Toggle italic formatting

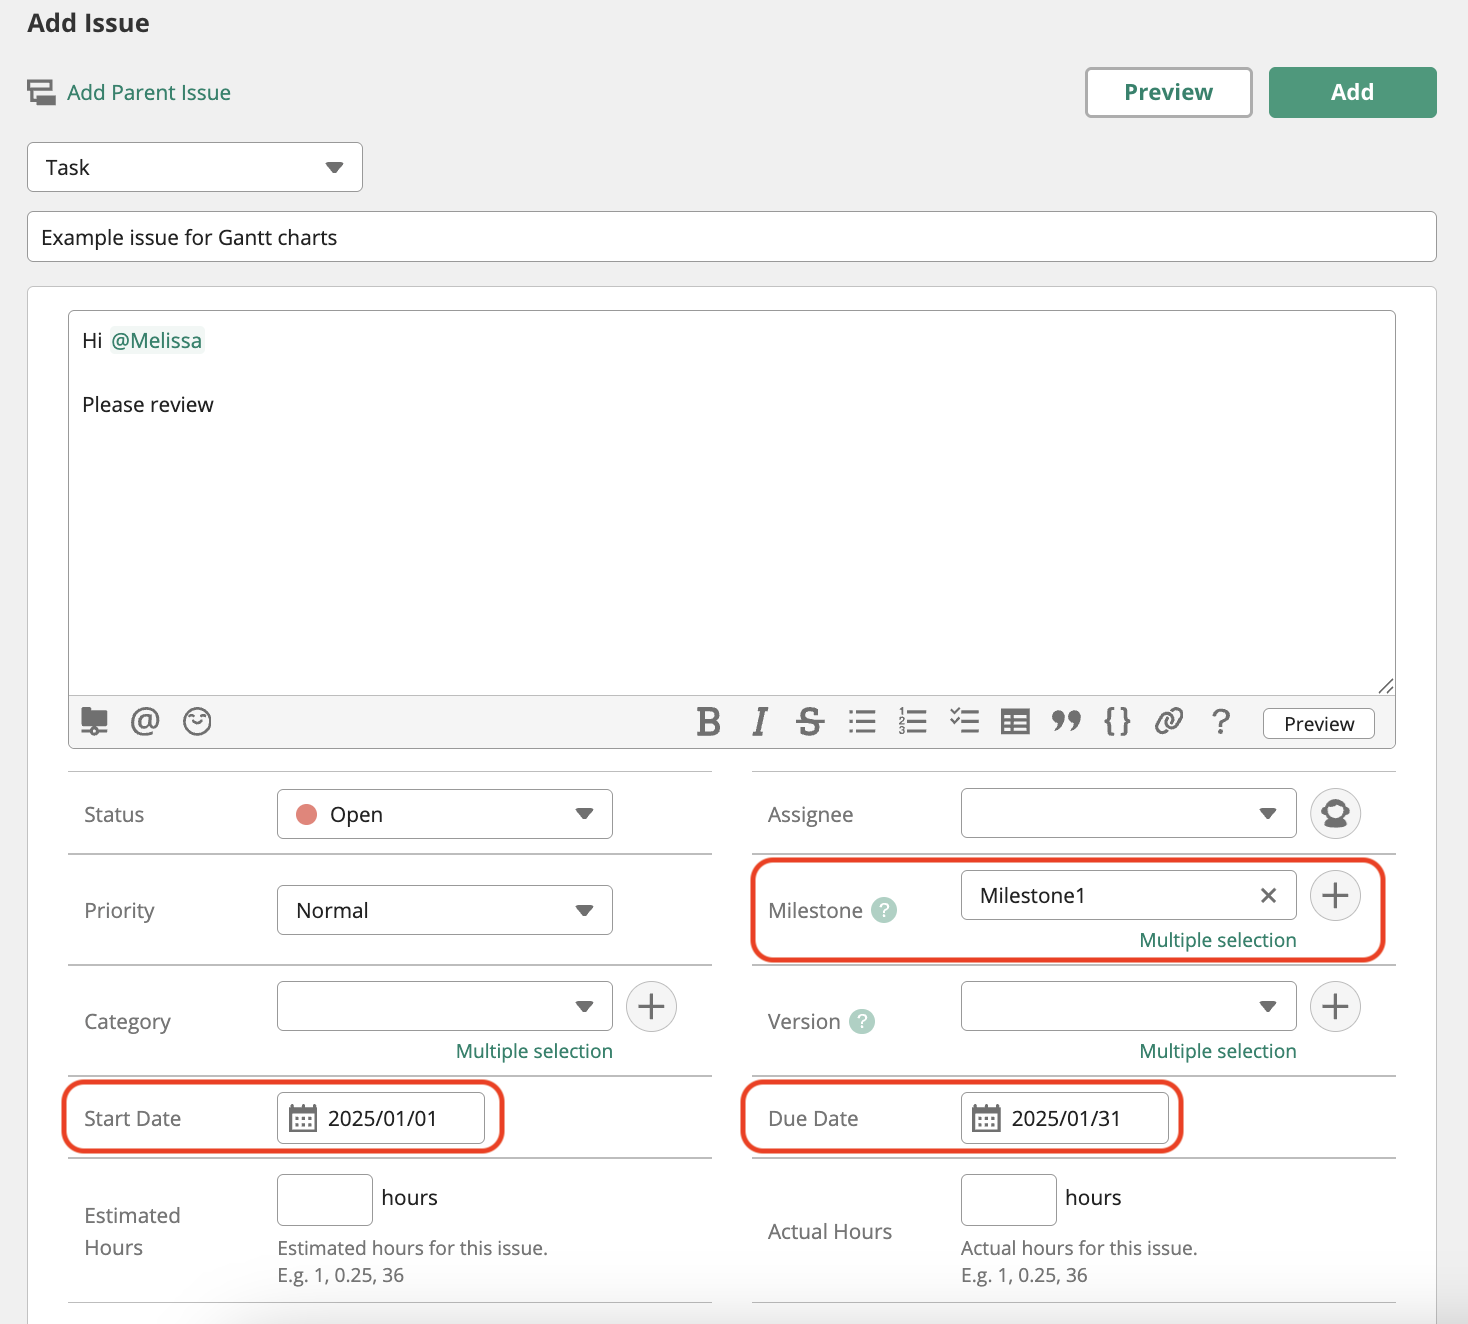pyautogui.click(x=760, y=721)
